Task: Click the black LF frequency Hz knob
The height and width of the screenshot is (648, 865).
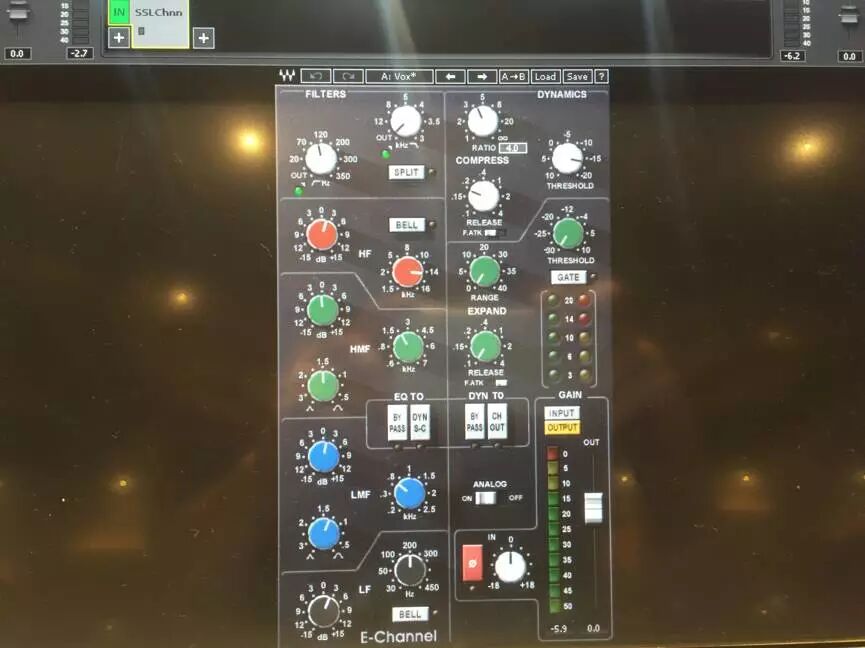Action: 410,570
